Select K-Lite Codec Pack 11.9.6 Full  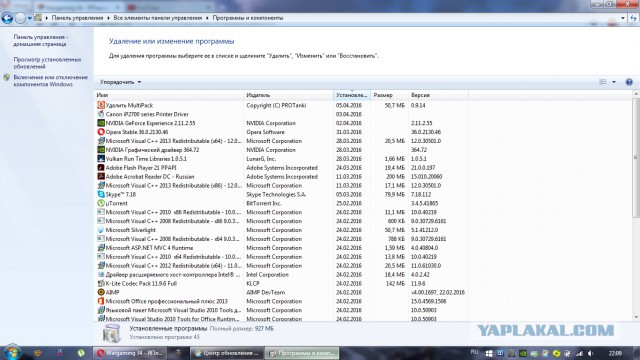[x=281, y=283]
